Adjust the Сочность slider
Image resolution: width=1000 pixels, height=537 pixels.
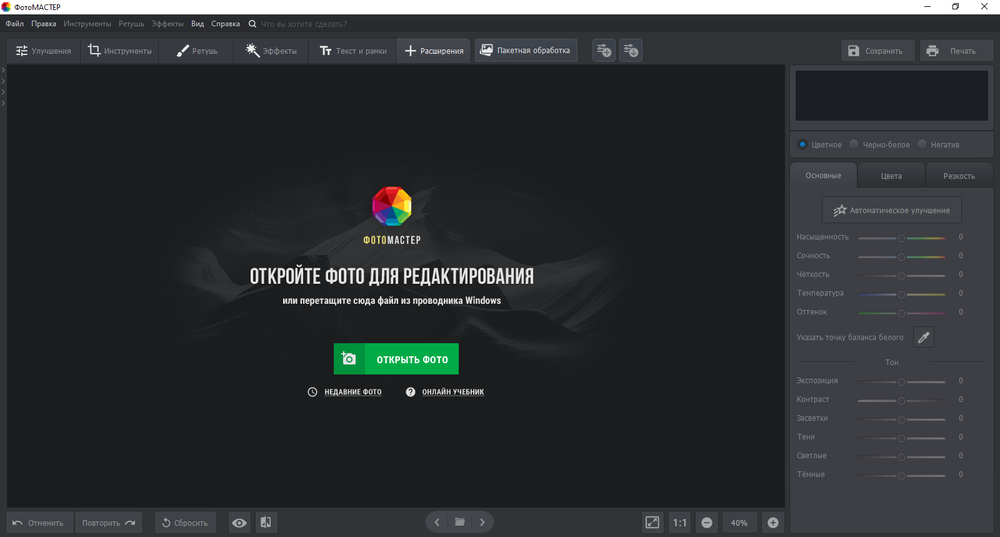[x=901, y=256]
